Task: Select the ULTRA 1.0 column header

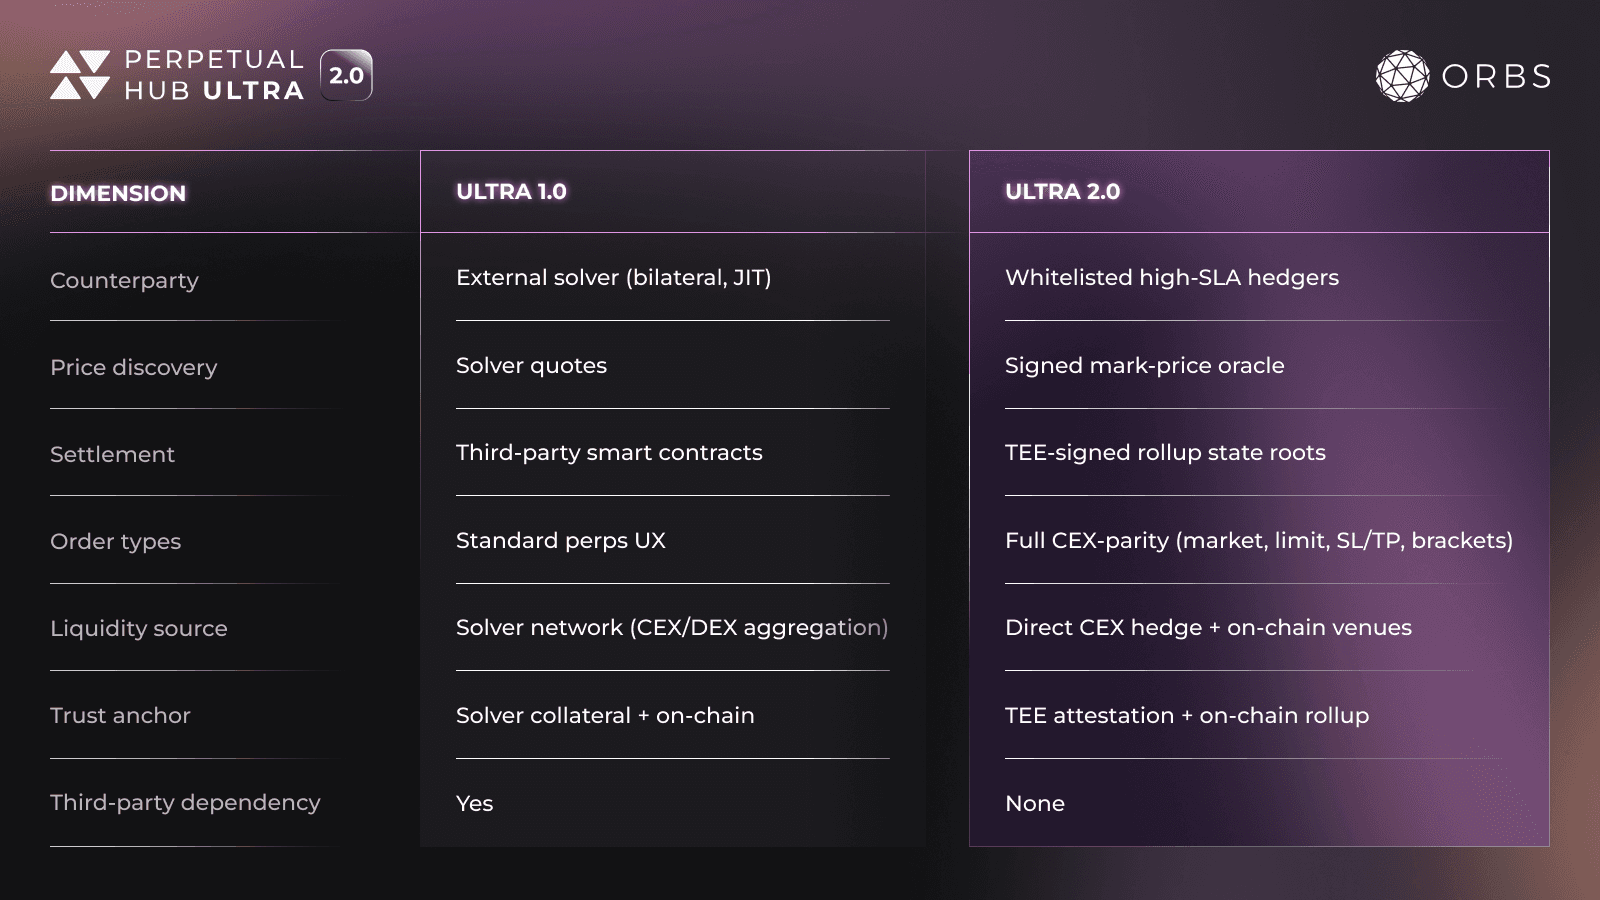Action: pyautogui.click(x=511, y=191)
